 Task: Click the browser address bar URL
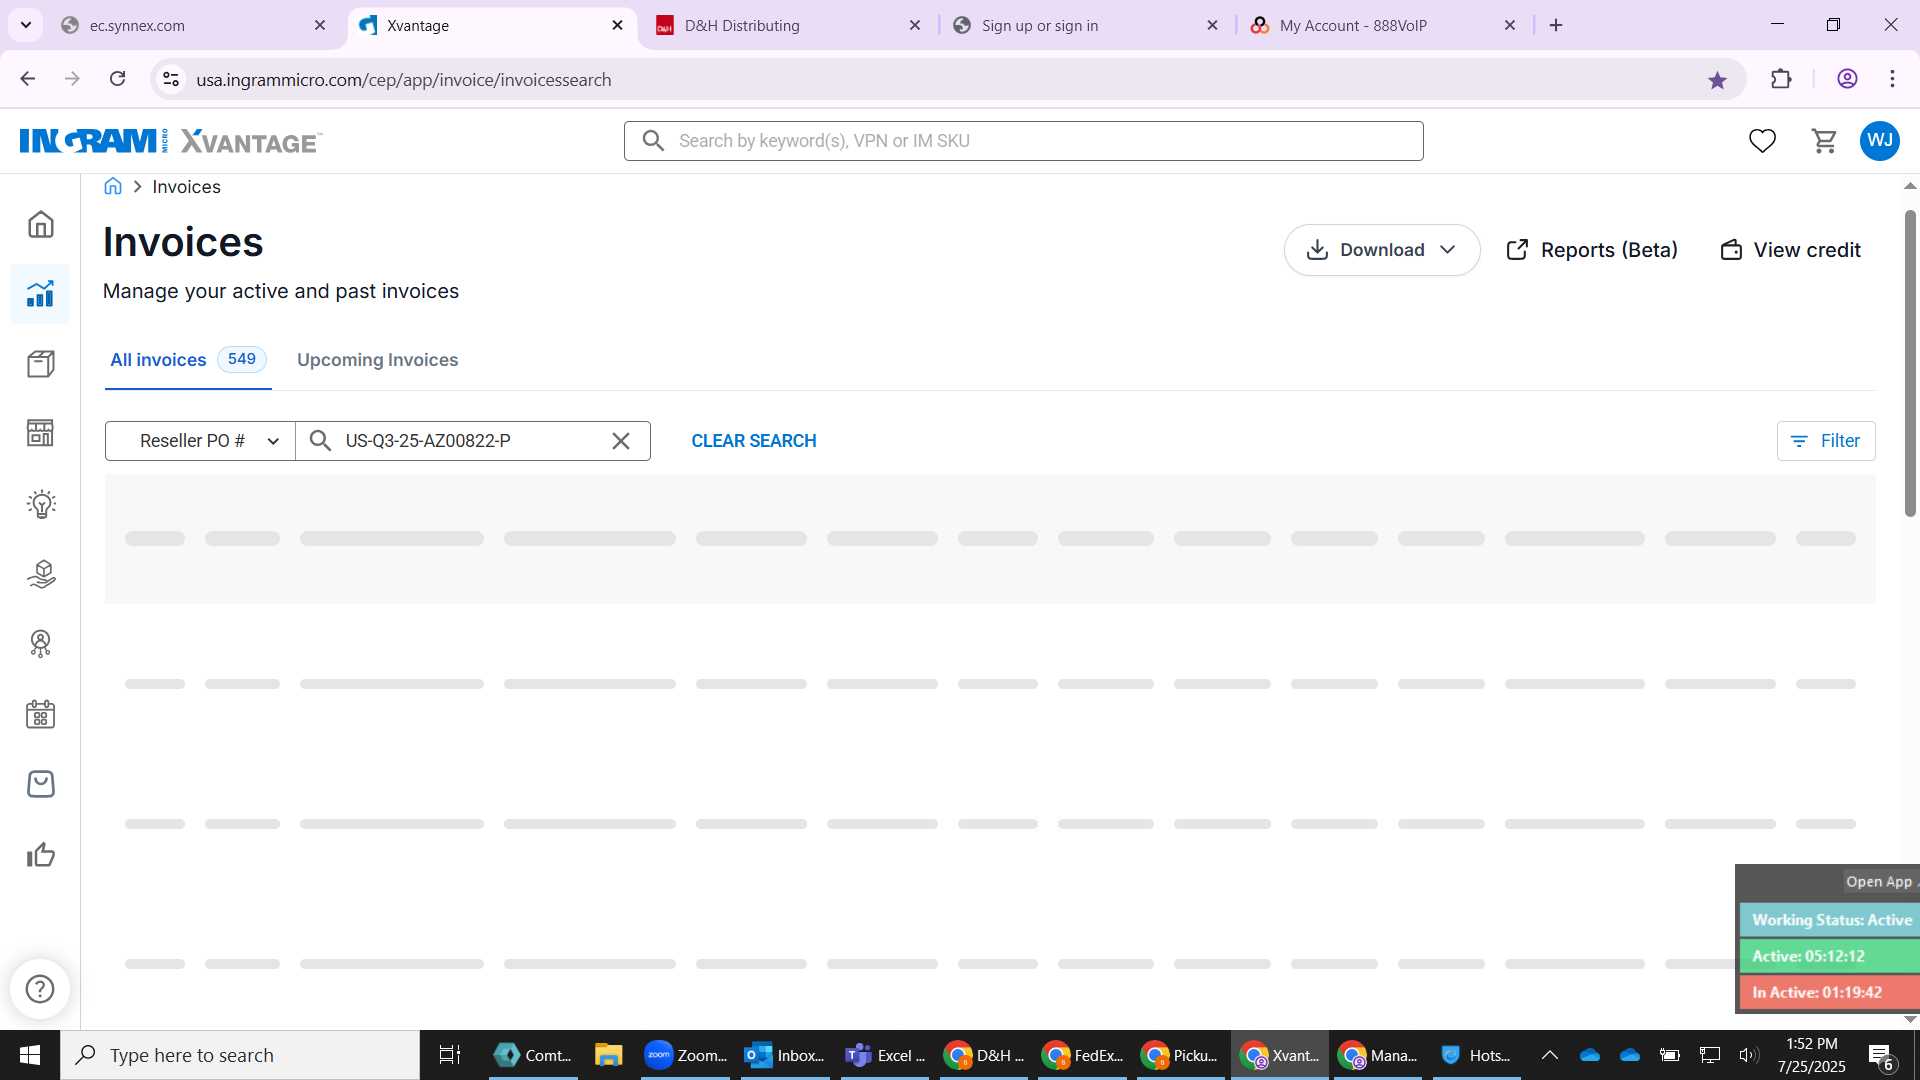(404, 80)
